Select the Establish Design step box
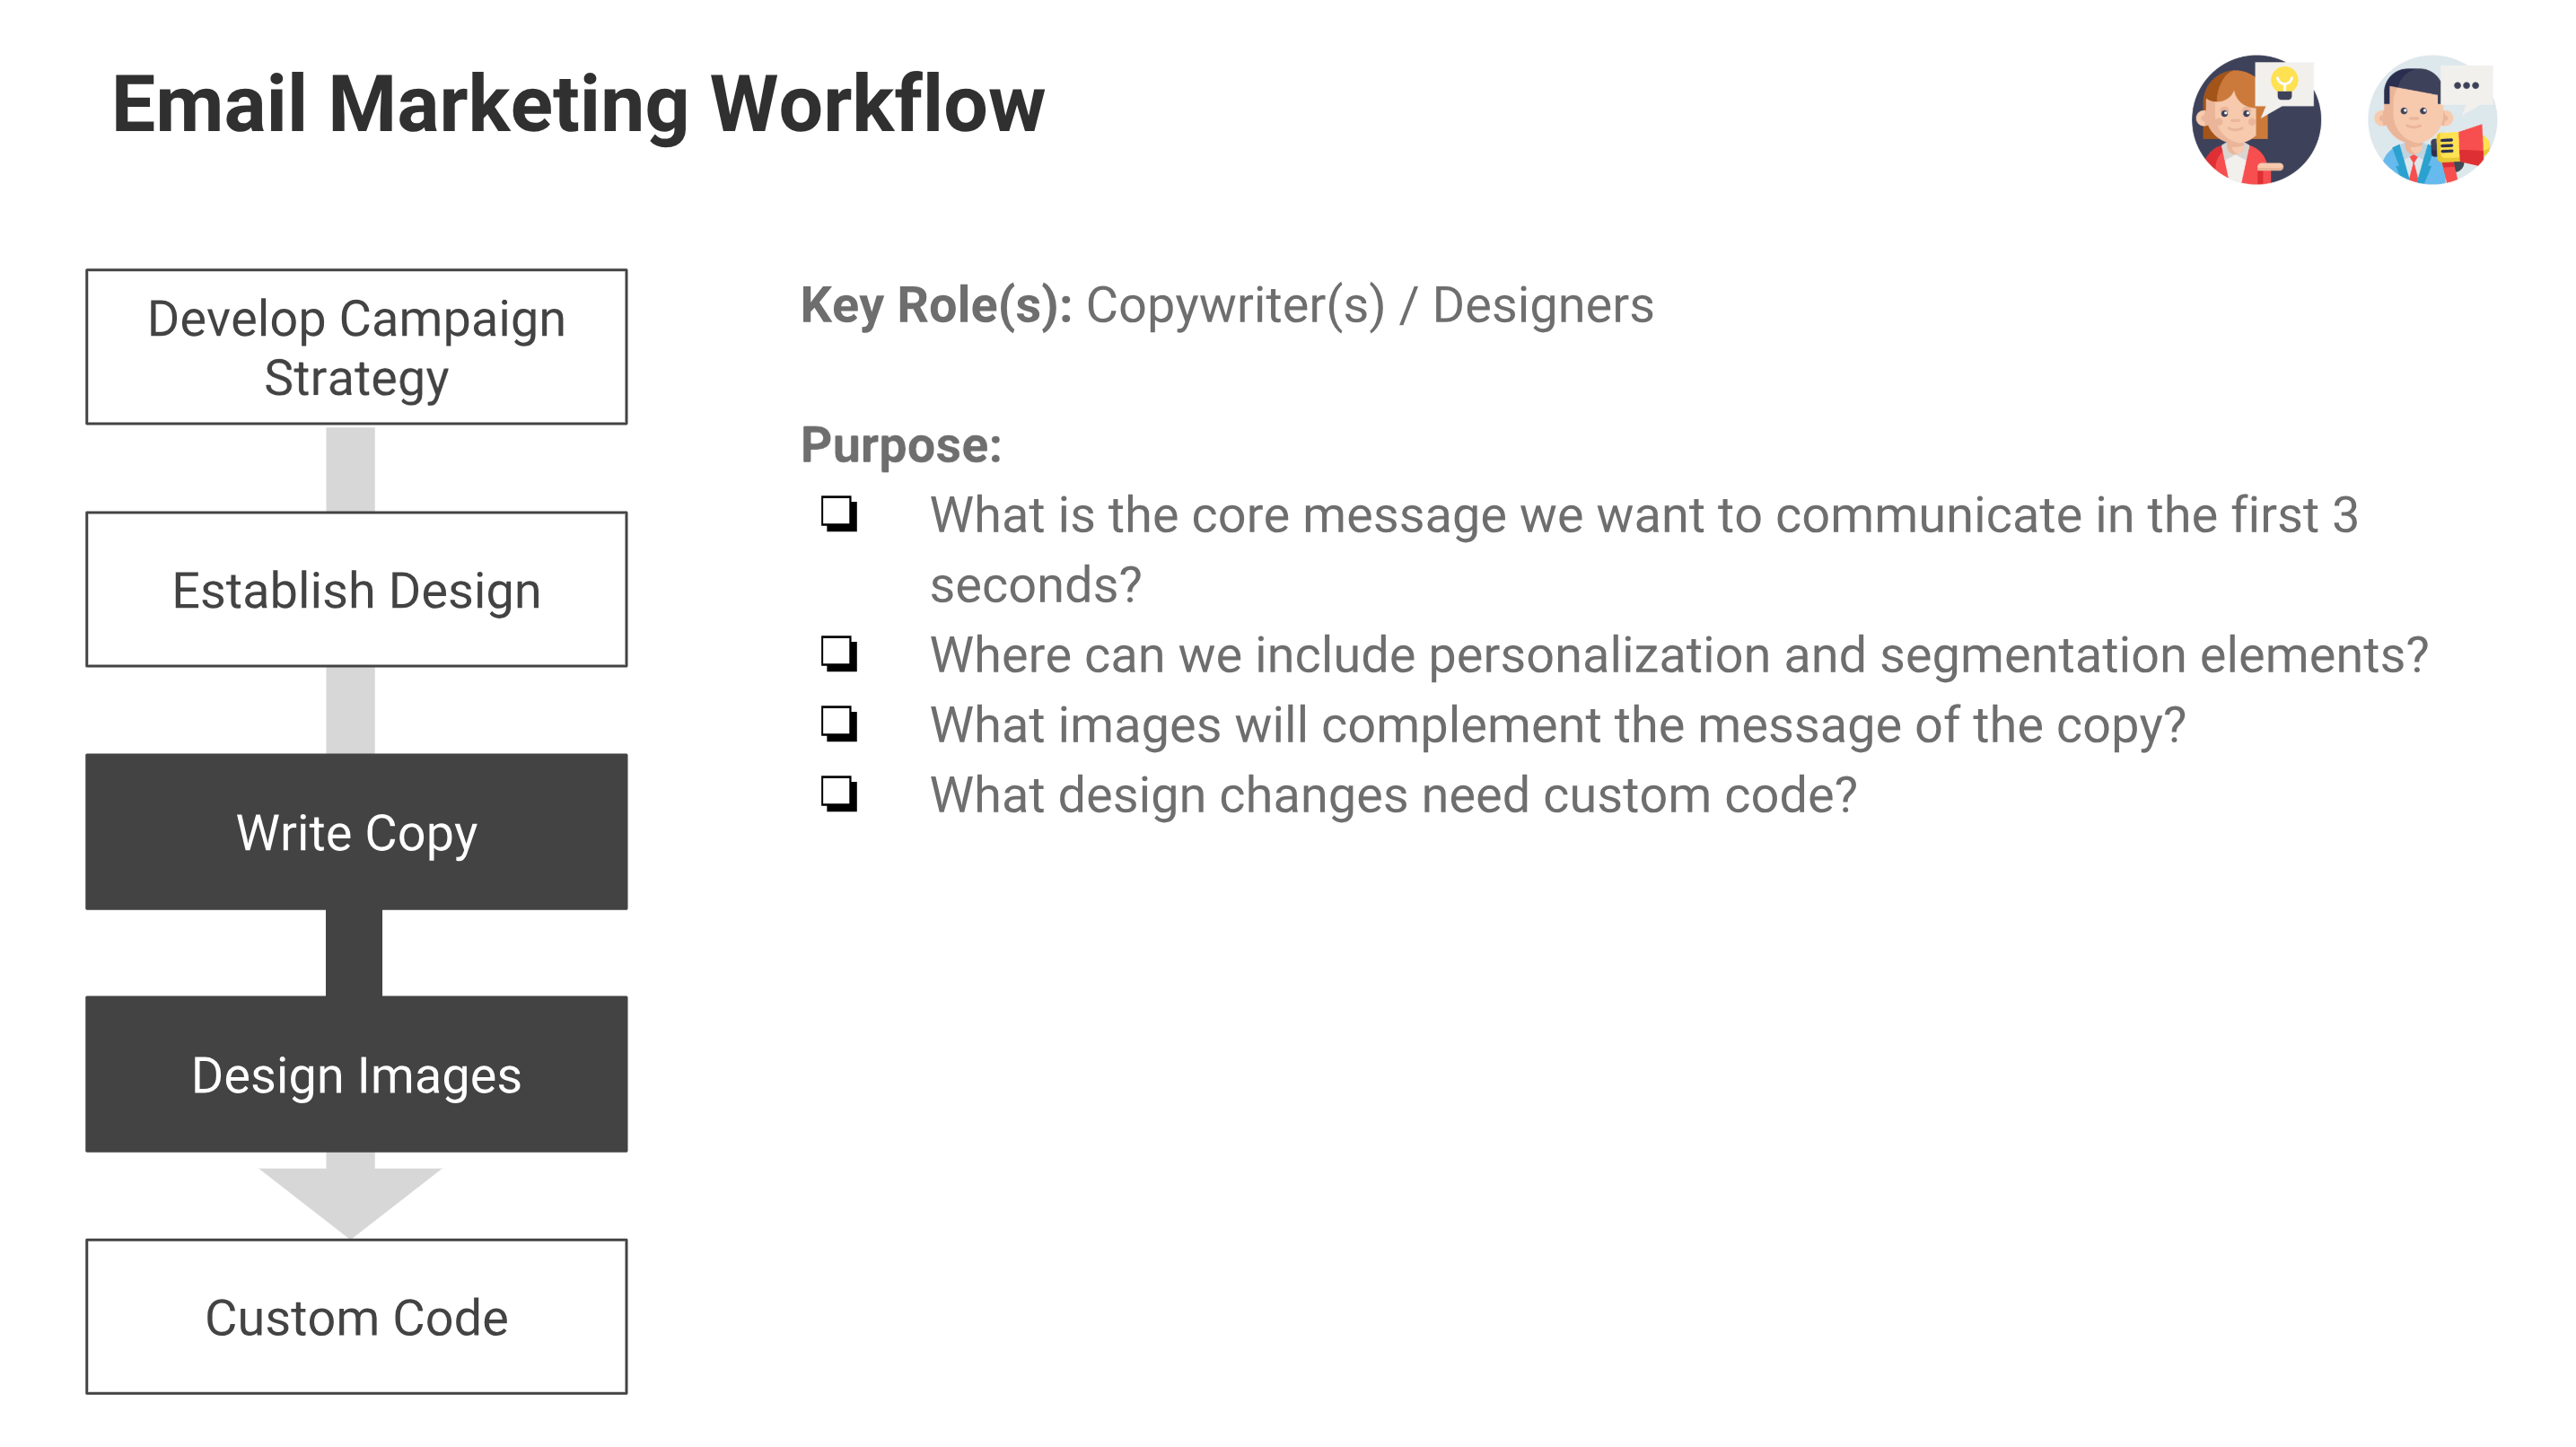Viewport: 2576px width, 1447px height. click(x=356, y=590)
